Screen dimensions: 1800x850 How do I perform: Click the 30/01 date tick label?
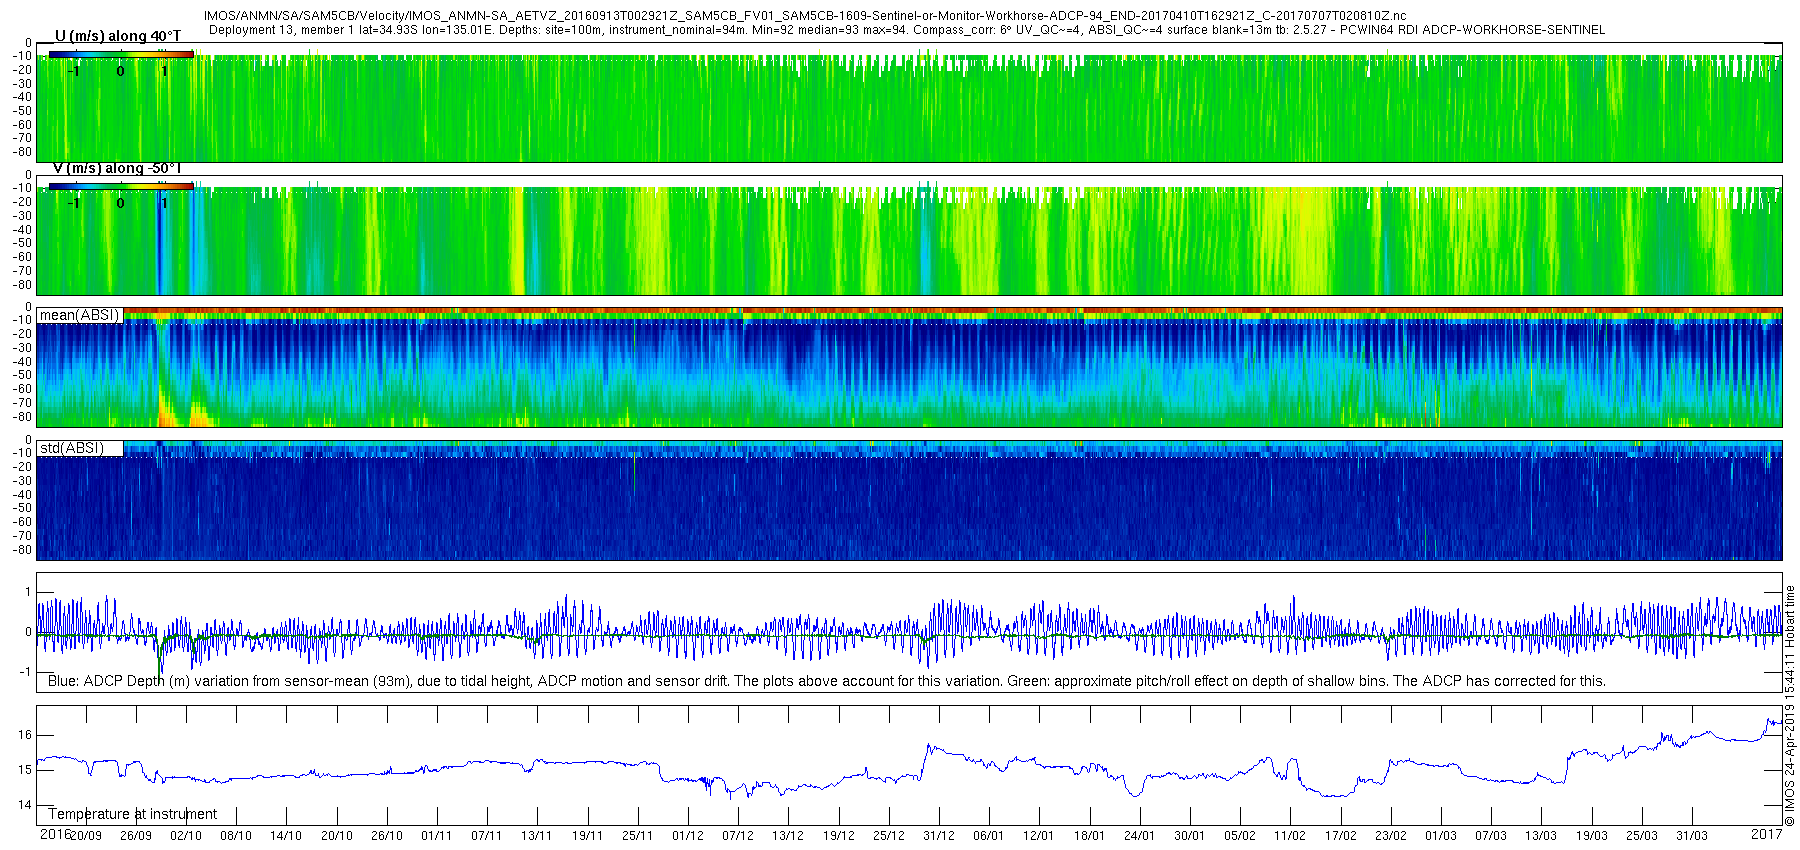1189,836
